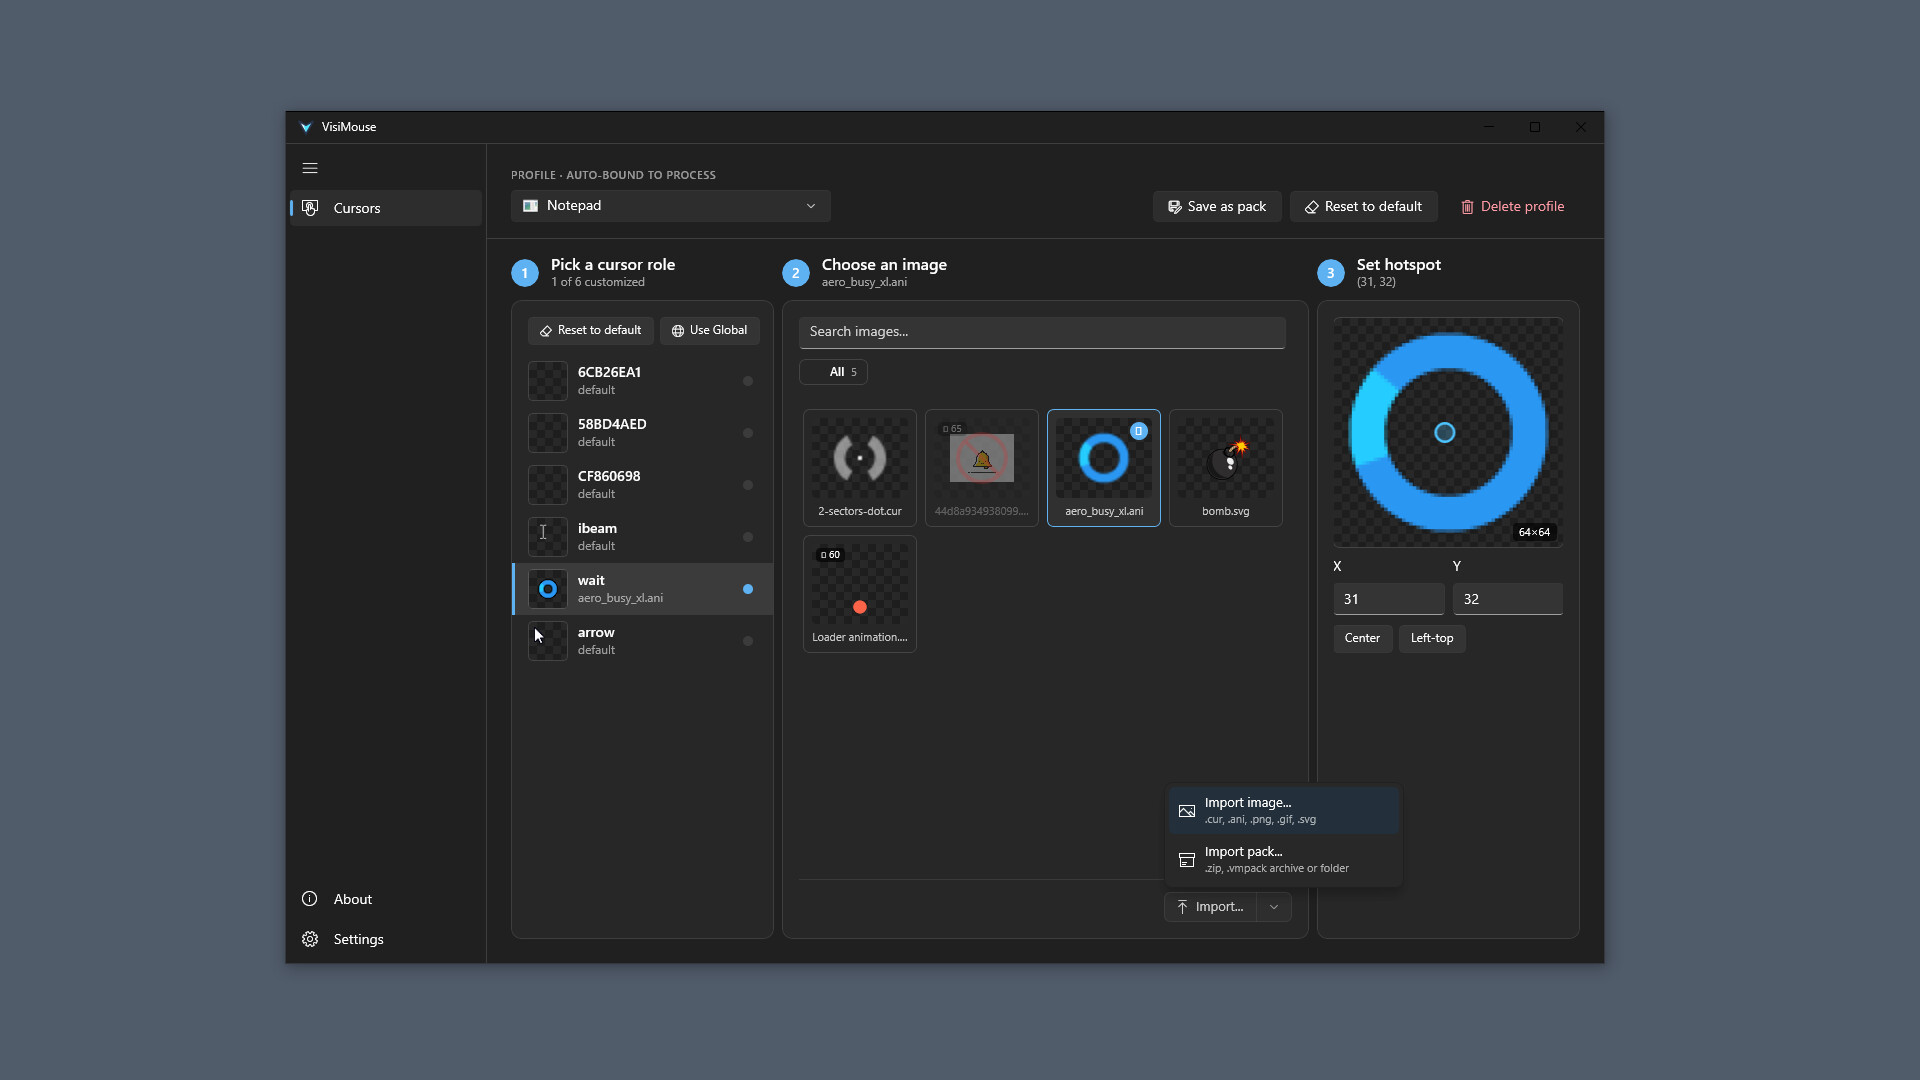Toggle the Import dropdown chevron
1920x1080 pixels.
click(1274, 907)
